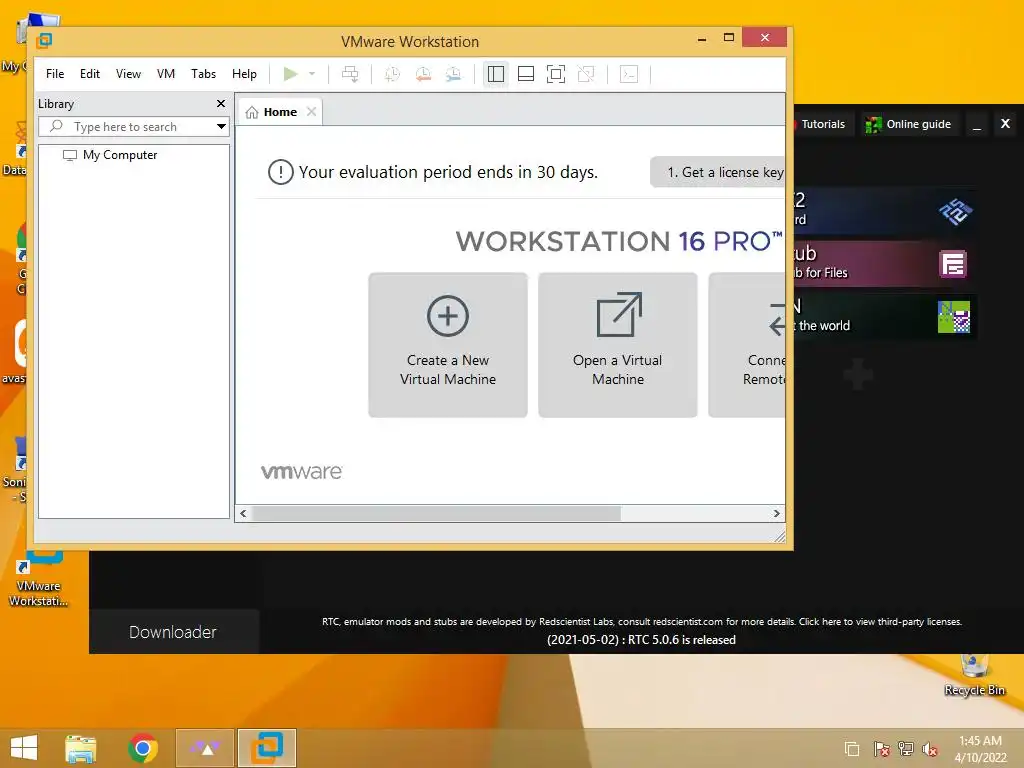Image resolution: width=1024 pixels, height=768 pixels.
Task: Open the Tabs menu
Action: click(203, 74)
